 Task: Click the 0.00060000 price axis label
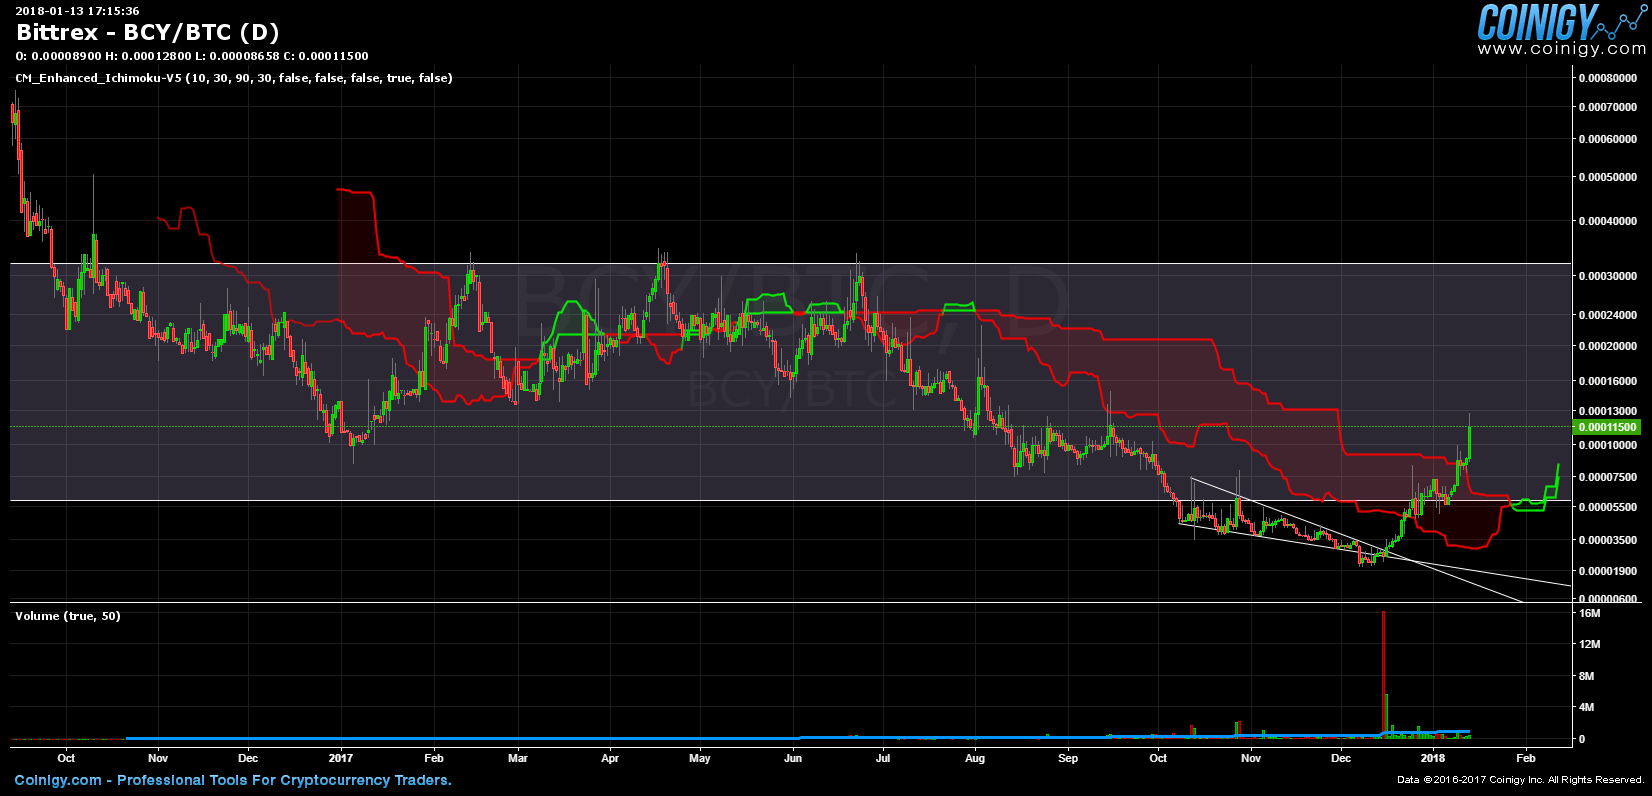pos(1608,139)
